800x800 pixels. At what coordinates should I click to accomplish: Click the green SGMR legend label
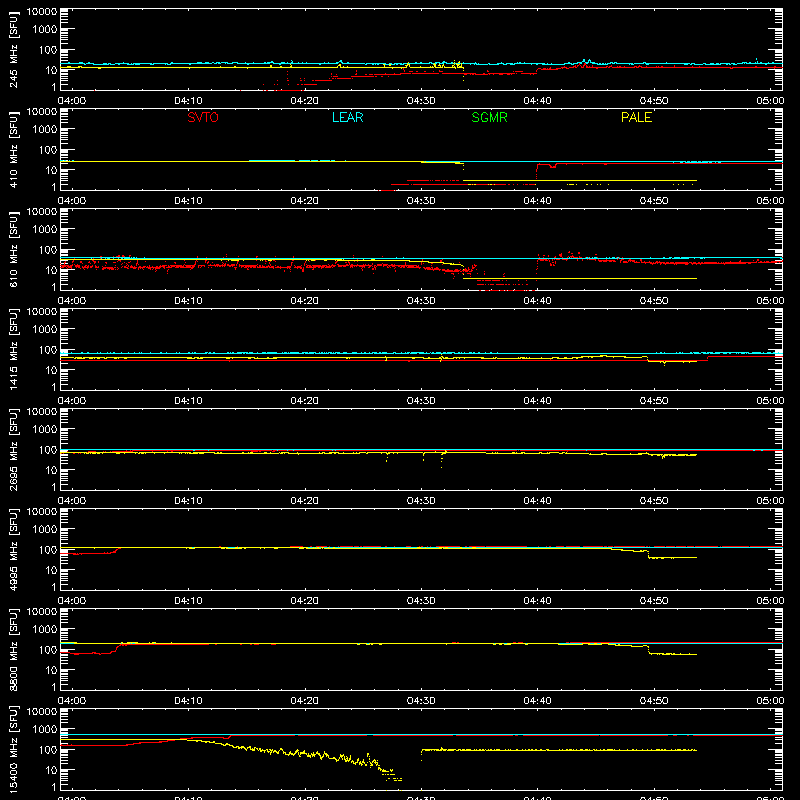(x=489, y=117)
